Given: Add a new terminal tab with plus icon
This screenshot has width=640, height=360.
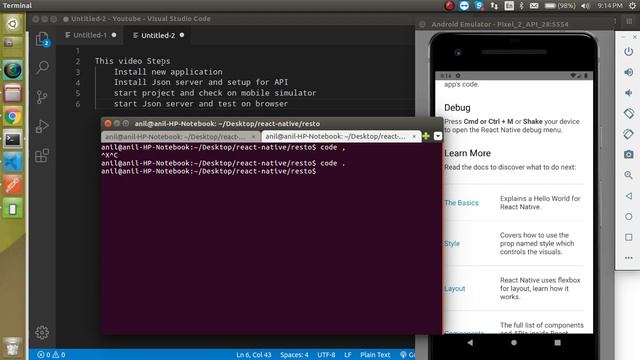Looking at the screenshot, I should pyautogui.click(x=426, y=136).
